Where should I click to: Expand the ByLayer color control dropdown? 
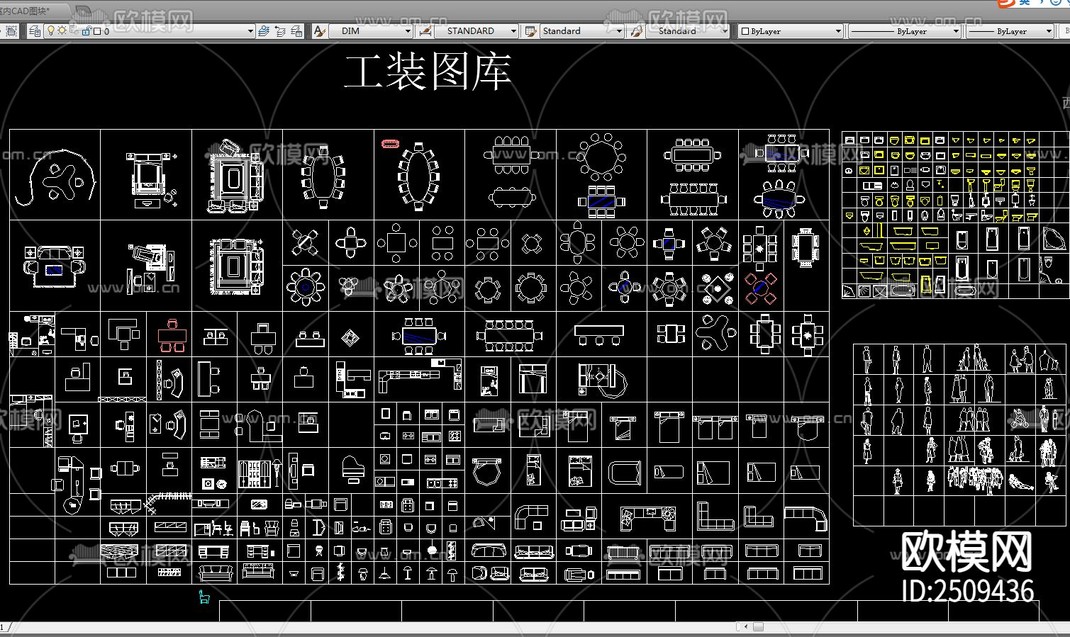(838, 31)
